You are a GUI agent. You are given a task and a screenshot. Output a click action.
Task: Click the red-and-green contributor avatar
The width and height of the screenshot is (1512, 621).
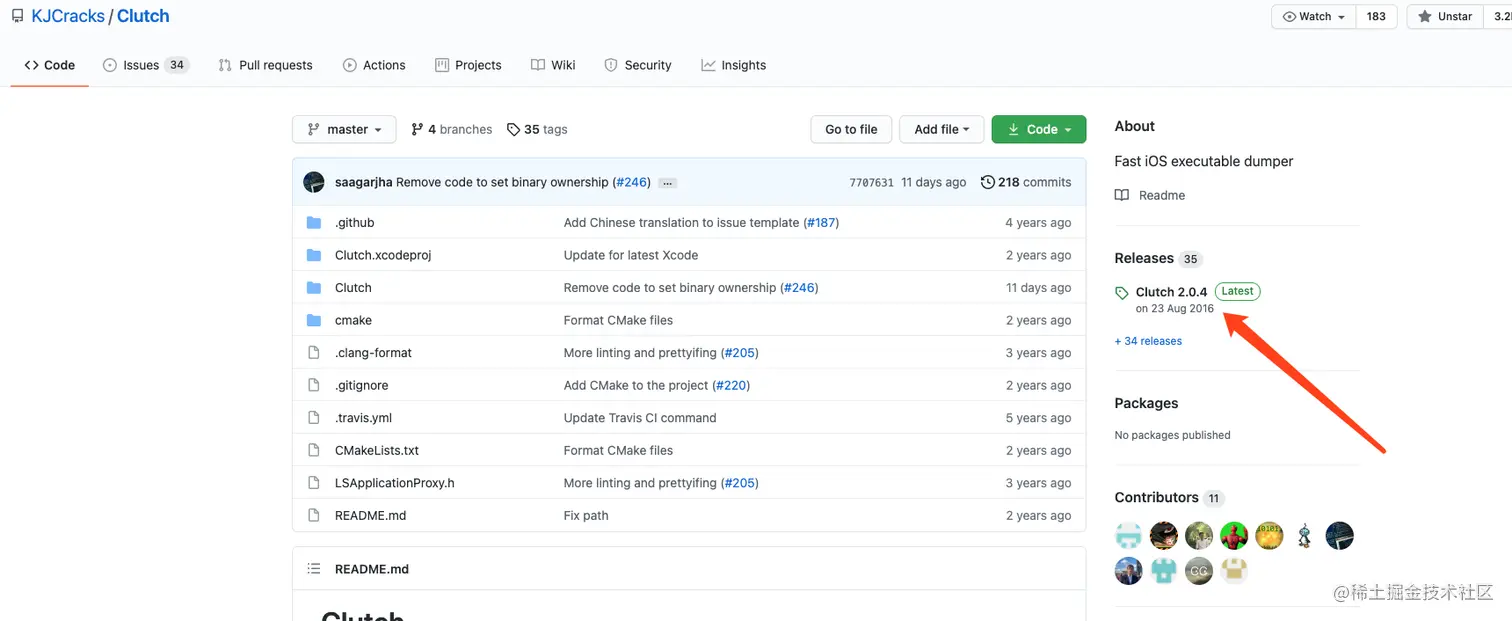[1234, 536]
